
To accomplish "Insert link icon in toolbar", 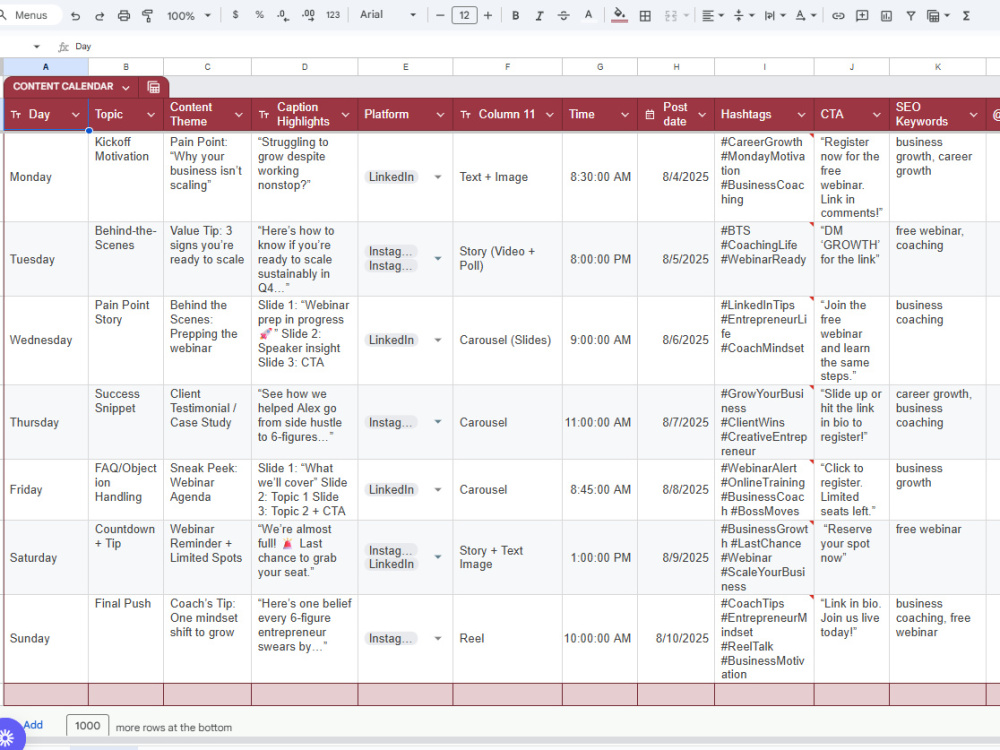I will tap(838, 16).
